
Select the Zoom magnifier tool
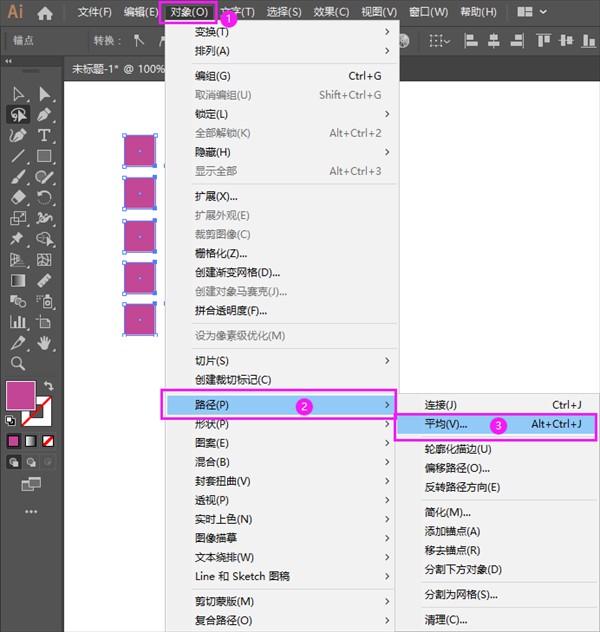click(18, 363)
